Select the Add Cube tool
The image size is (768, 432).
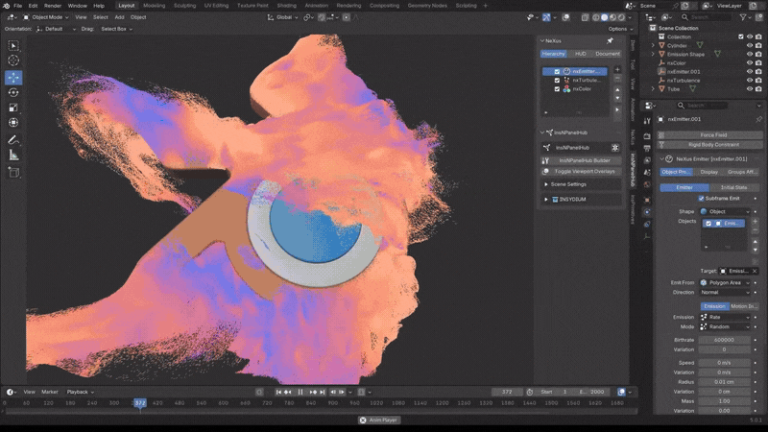[x=13, y=172]
